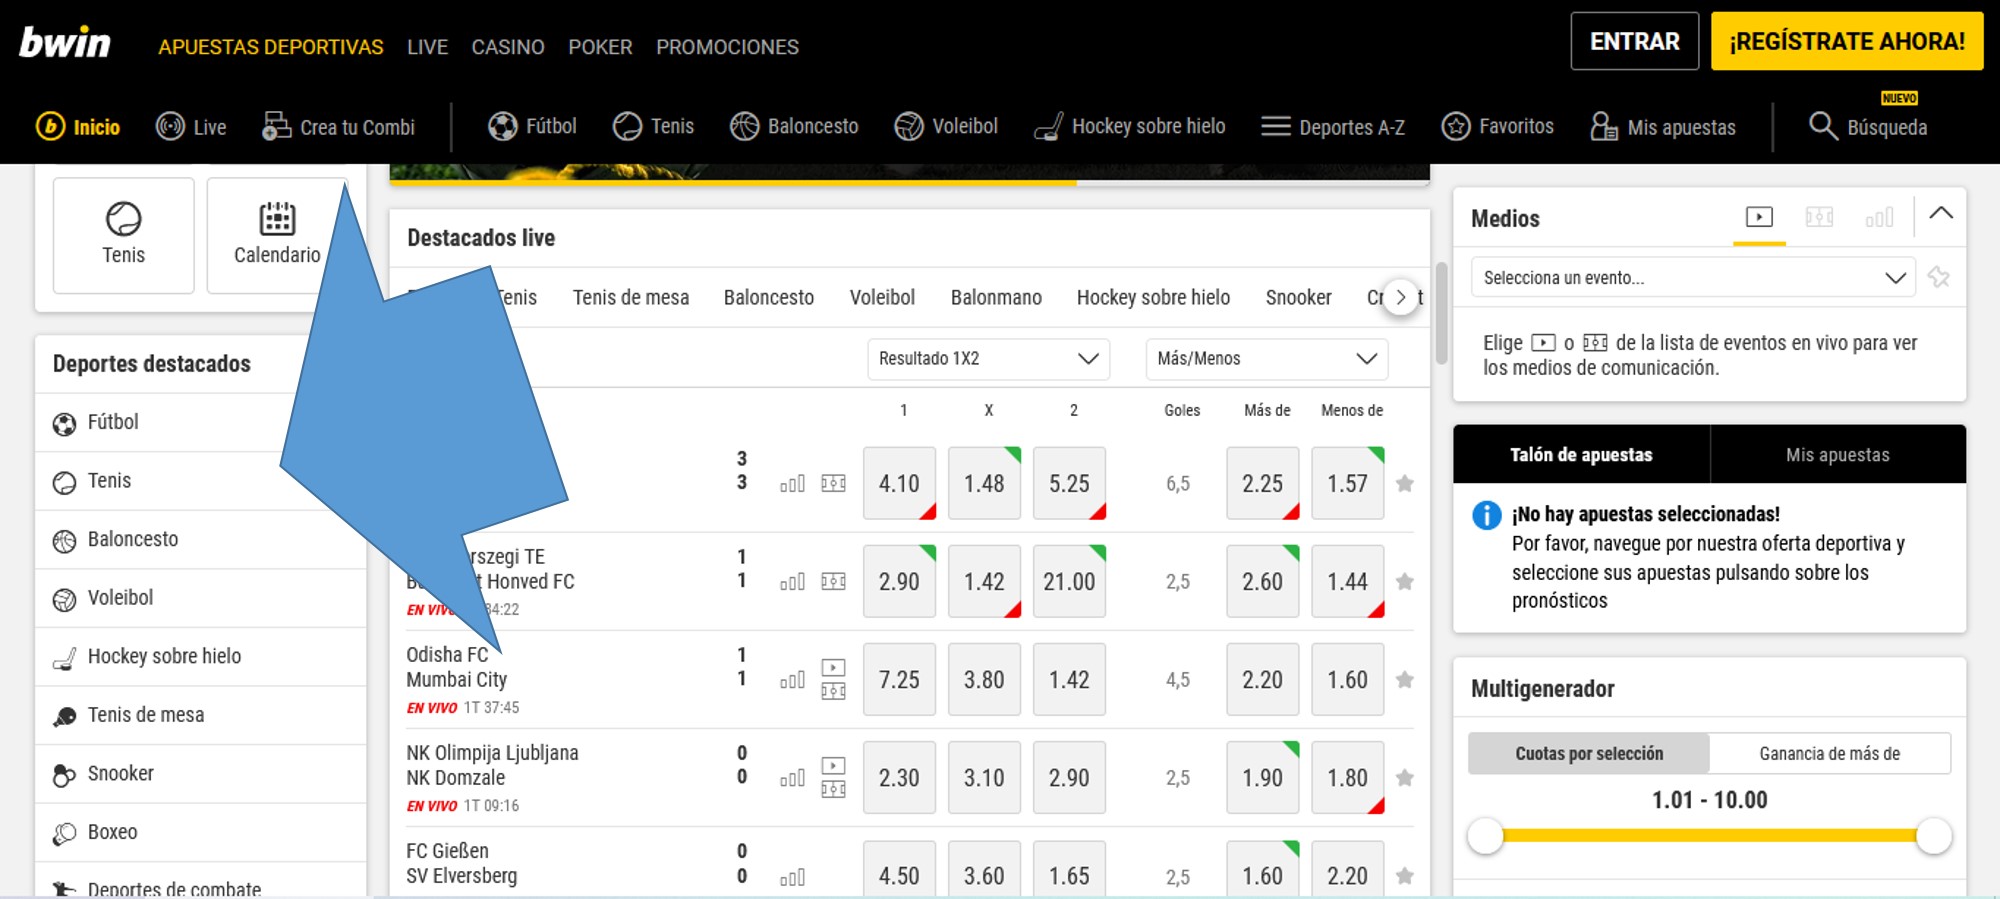
Task: Open stats icon for Honved FC match
Action: (792, 582)
